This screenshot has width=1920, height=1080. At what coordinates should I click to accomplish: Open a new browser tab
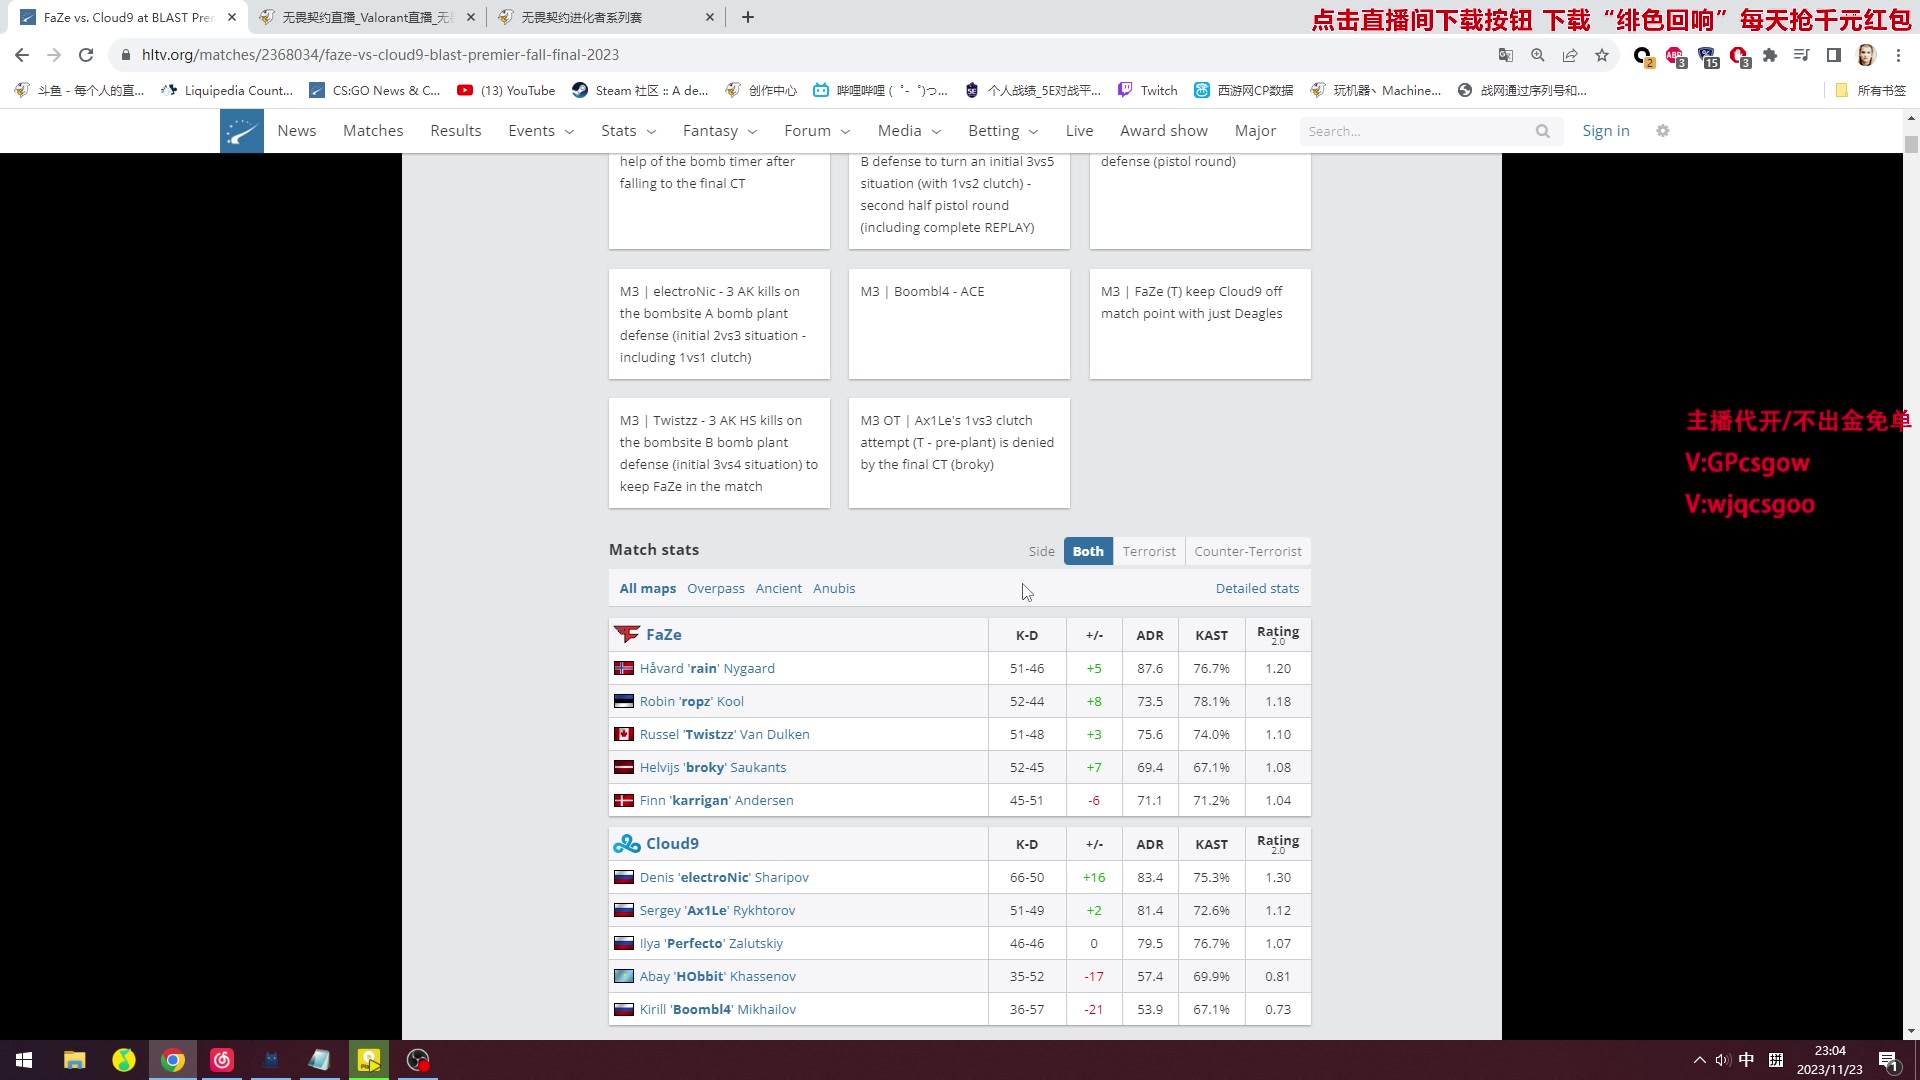pos(748,17)
